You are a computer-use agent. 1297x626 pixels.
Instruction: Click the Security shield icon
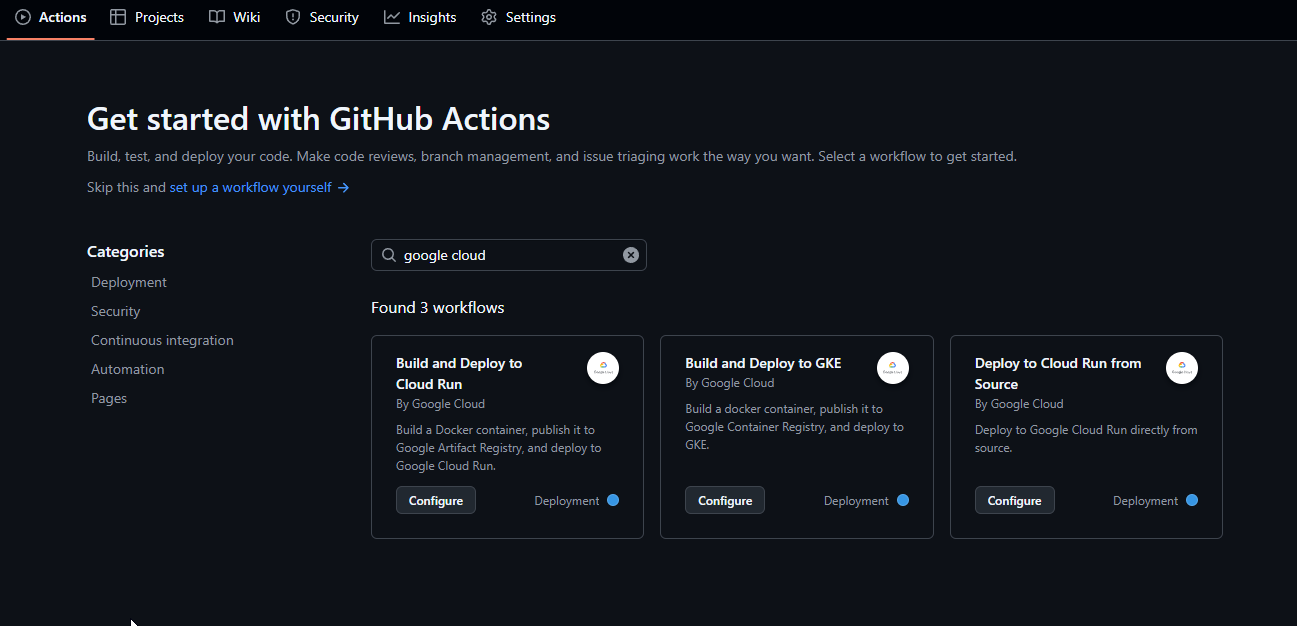pos(293,17)
